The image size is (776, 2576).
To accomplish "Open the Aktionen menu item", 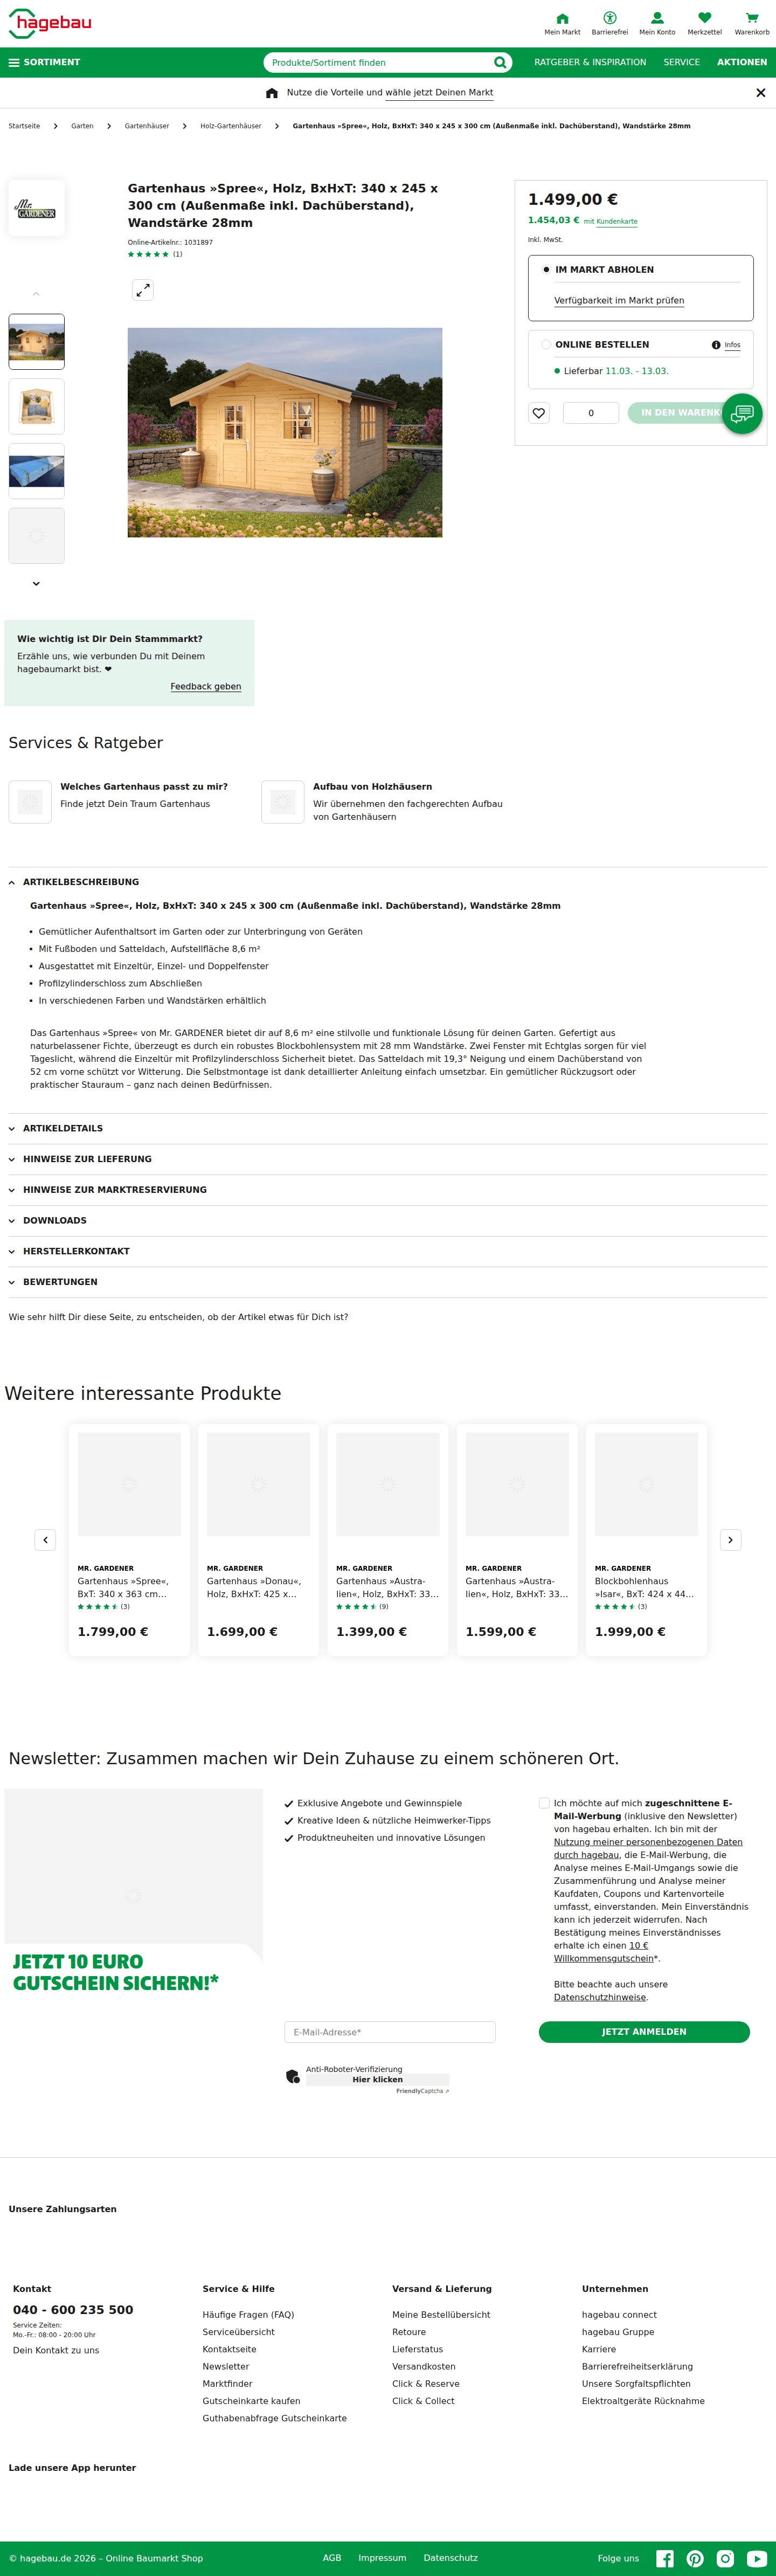I will pos(742,62).
